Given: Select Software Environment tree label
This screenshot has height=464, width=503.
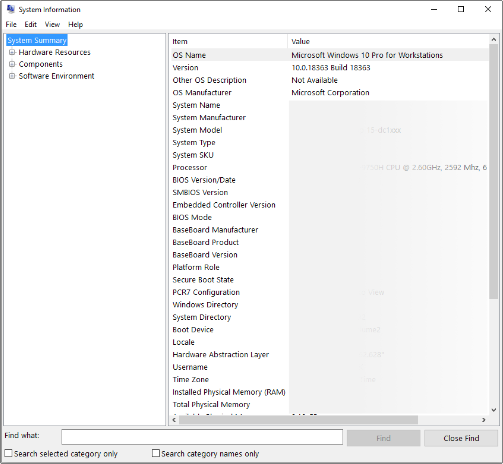Looking at the screenshot, I should (56, 76).
